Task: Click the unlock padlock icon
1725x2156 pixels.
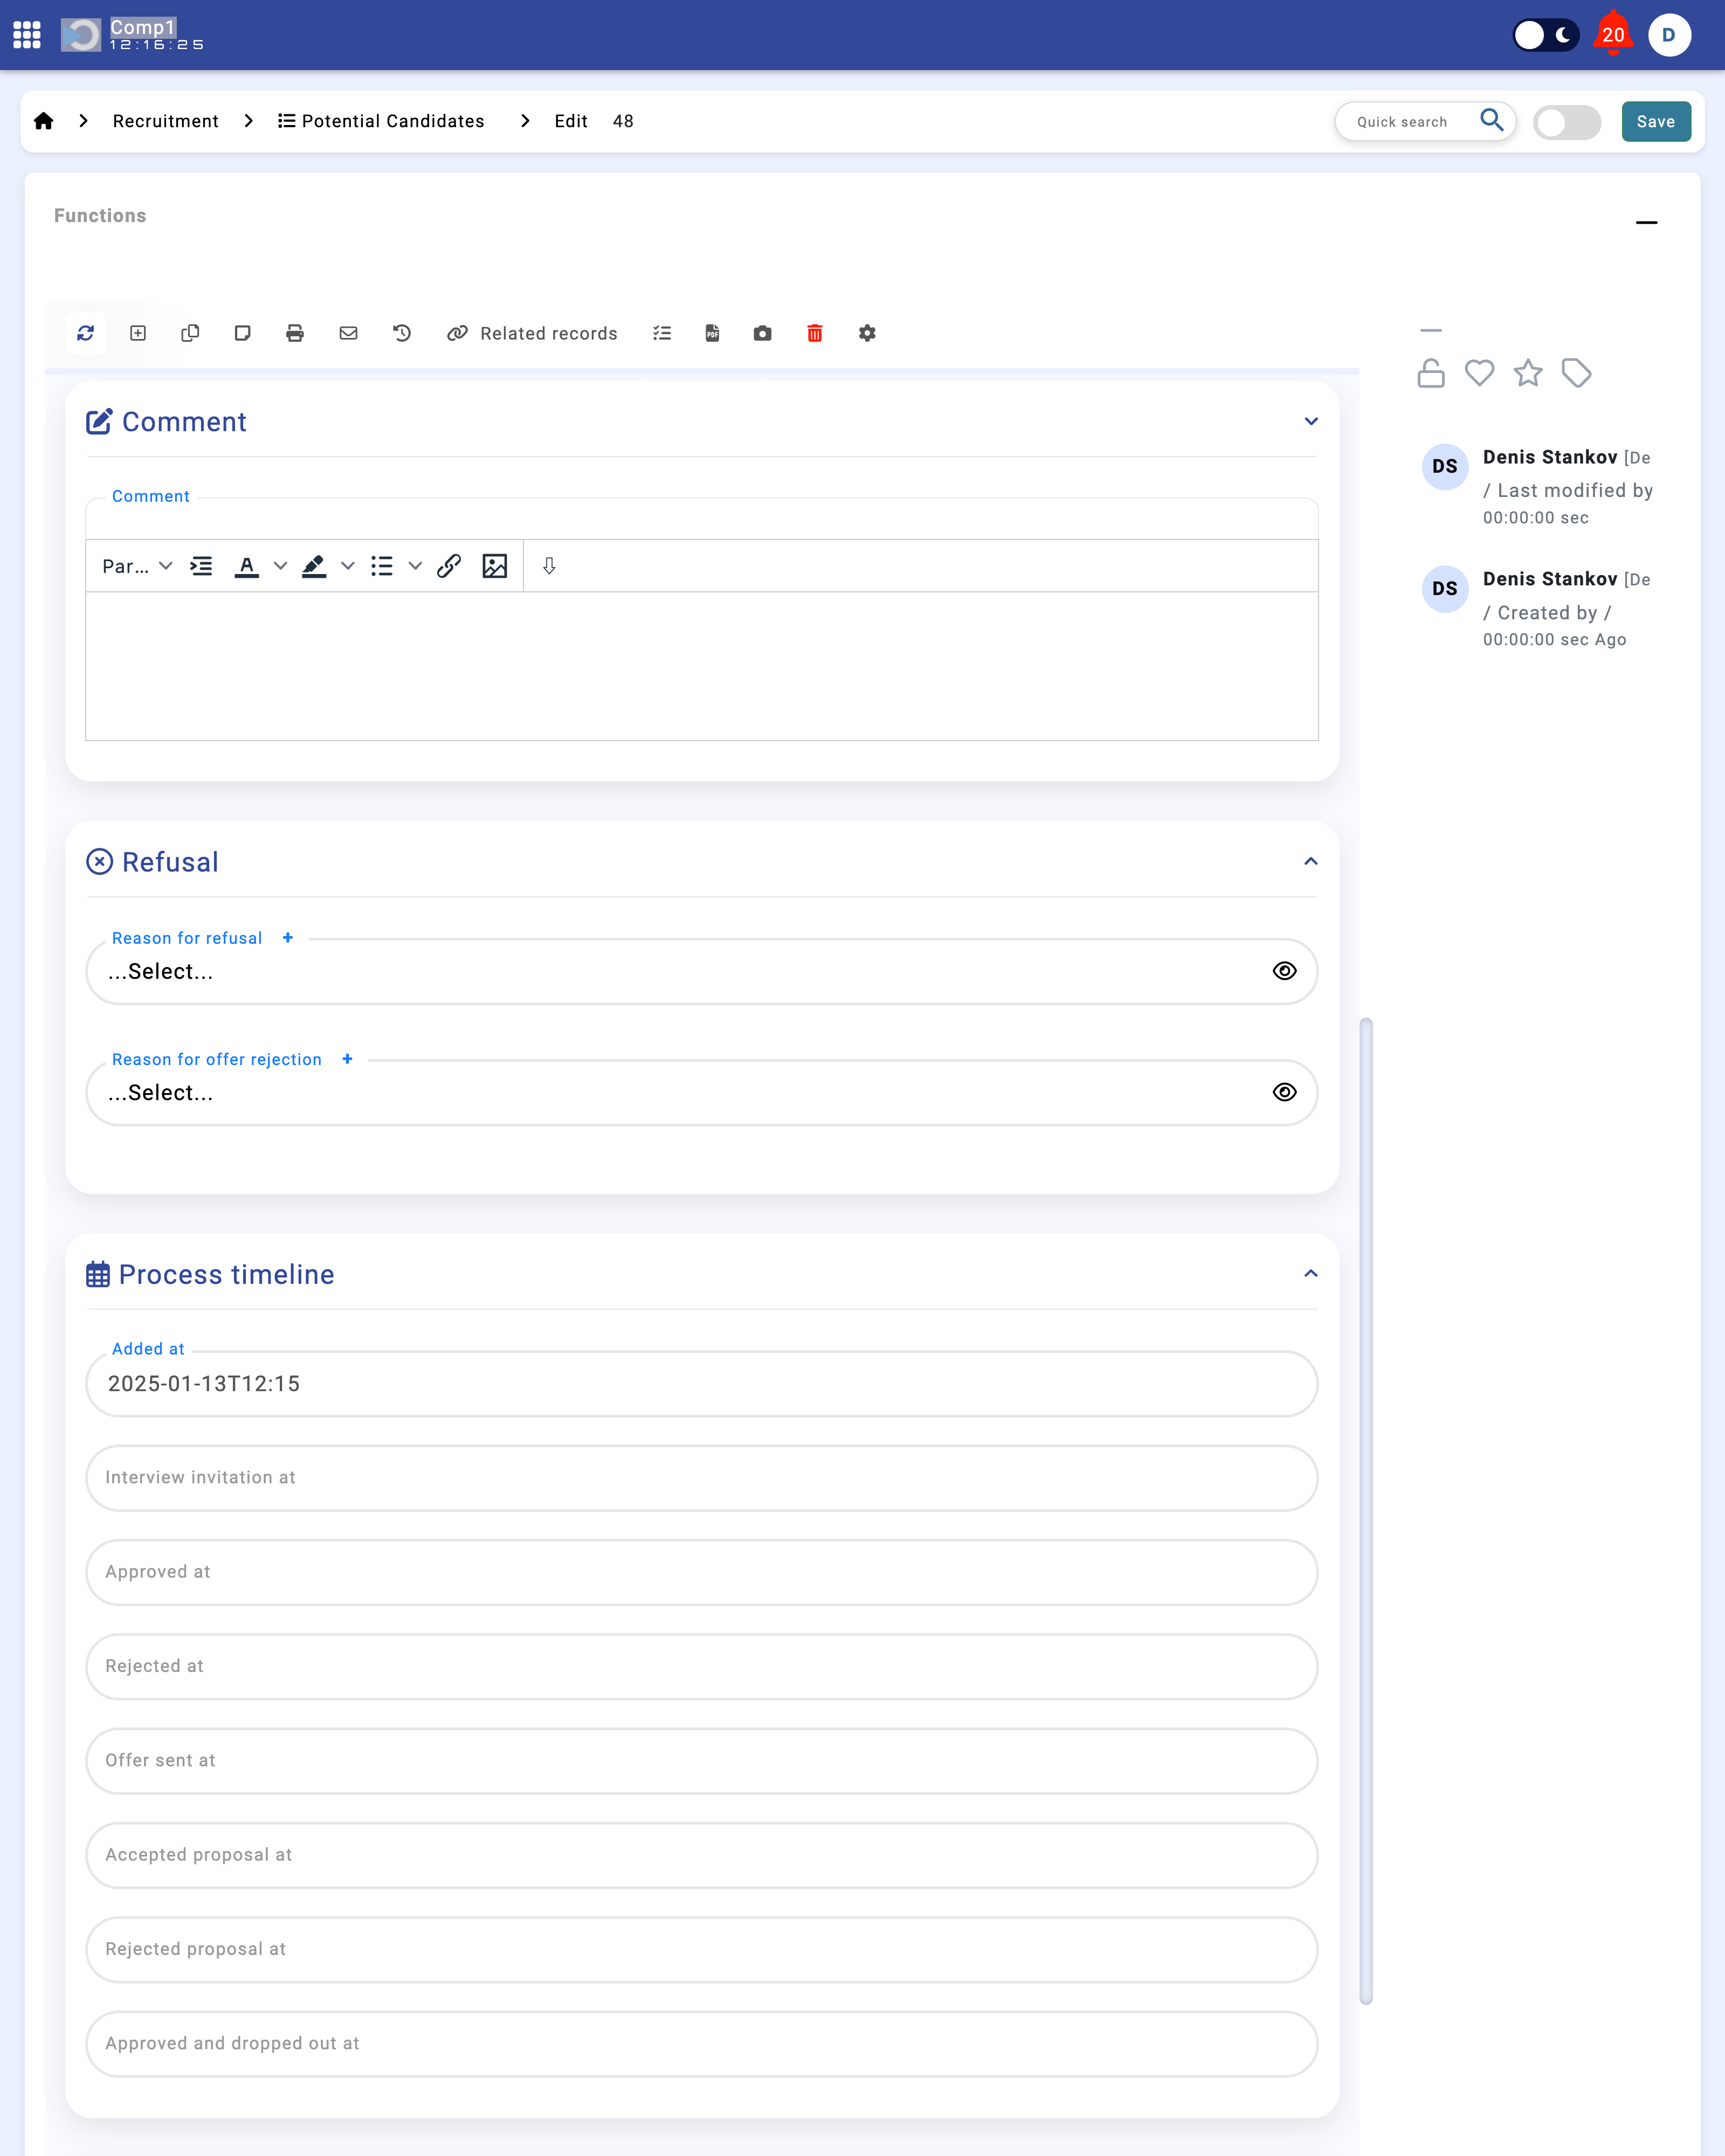Action: [1431, 373]
